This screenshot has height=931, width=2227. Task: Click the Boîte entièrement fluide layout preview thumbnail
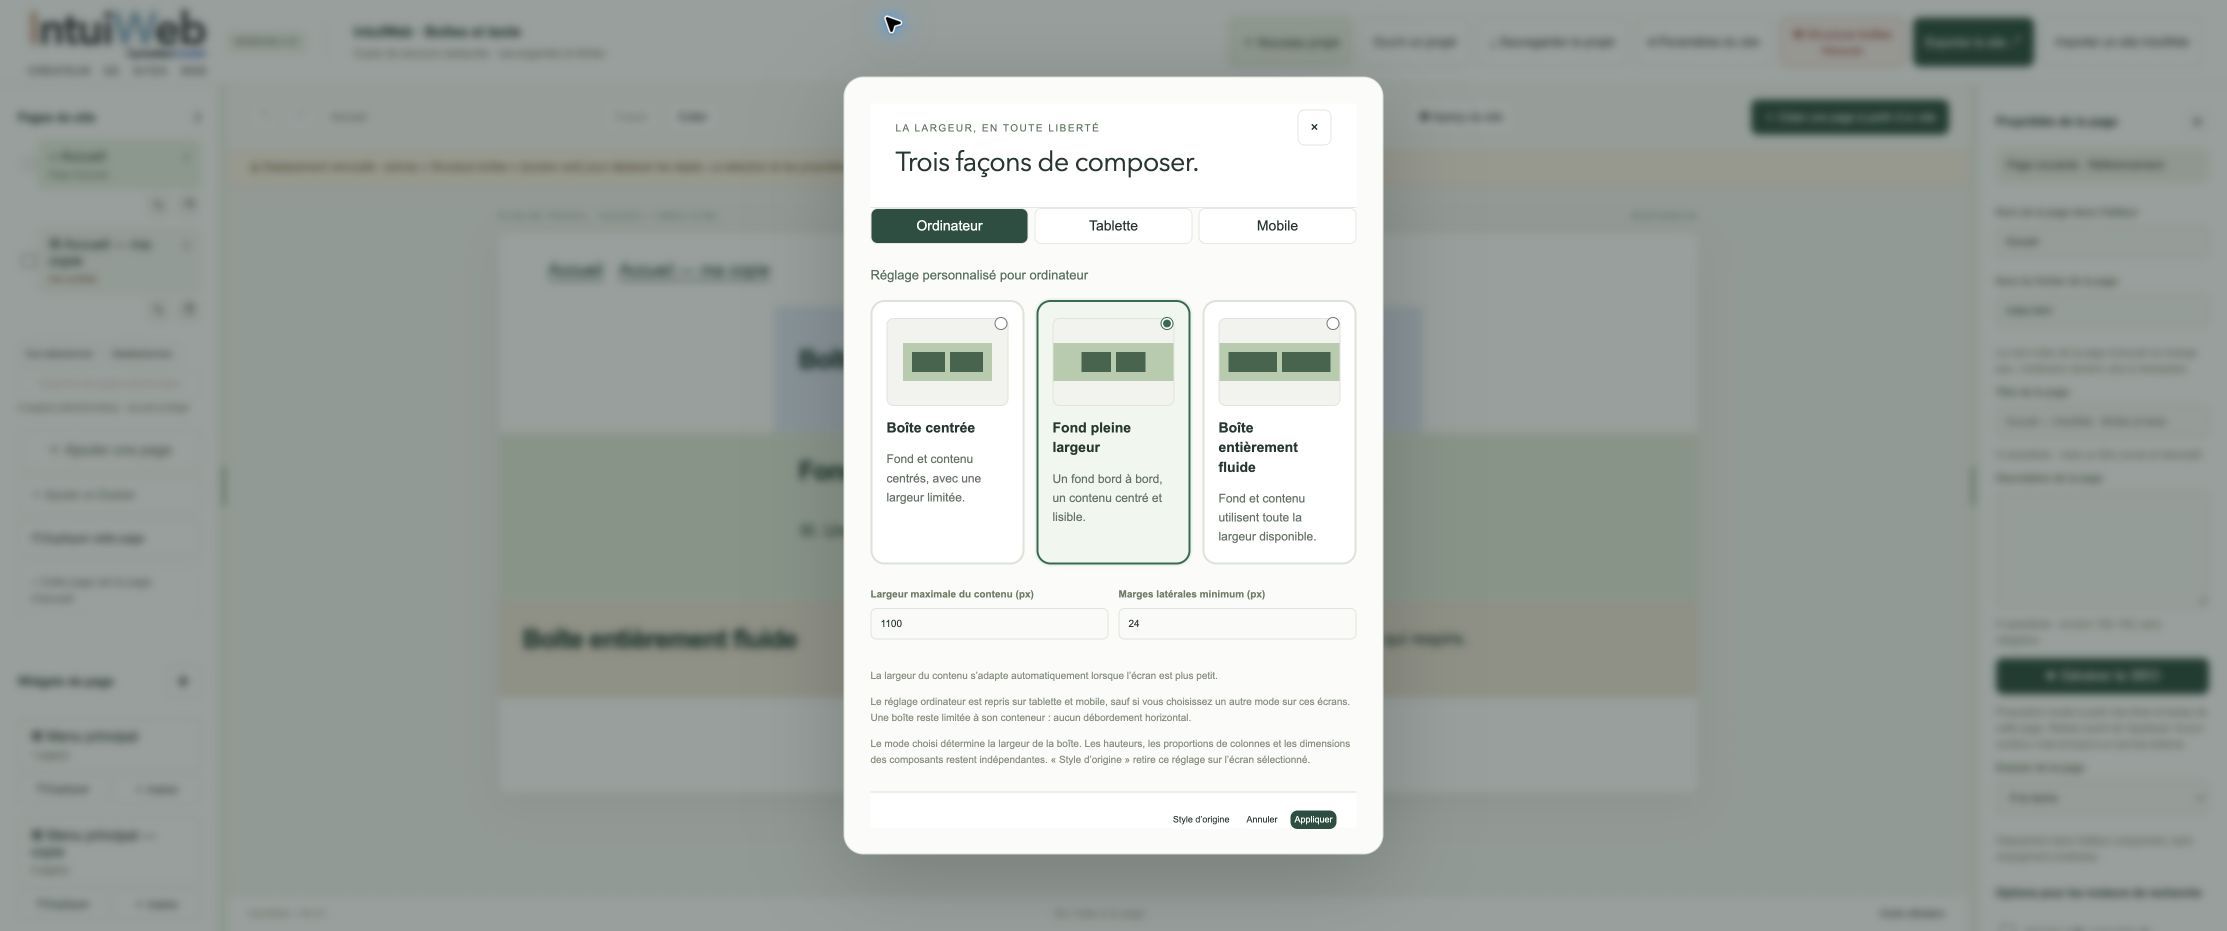tap(1279, 362)
